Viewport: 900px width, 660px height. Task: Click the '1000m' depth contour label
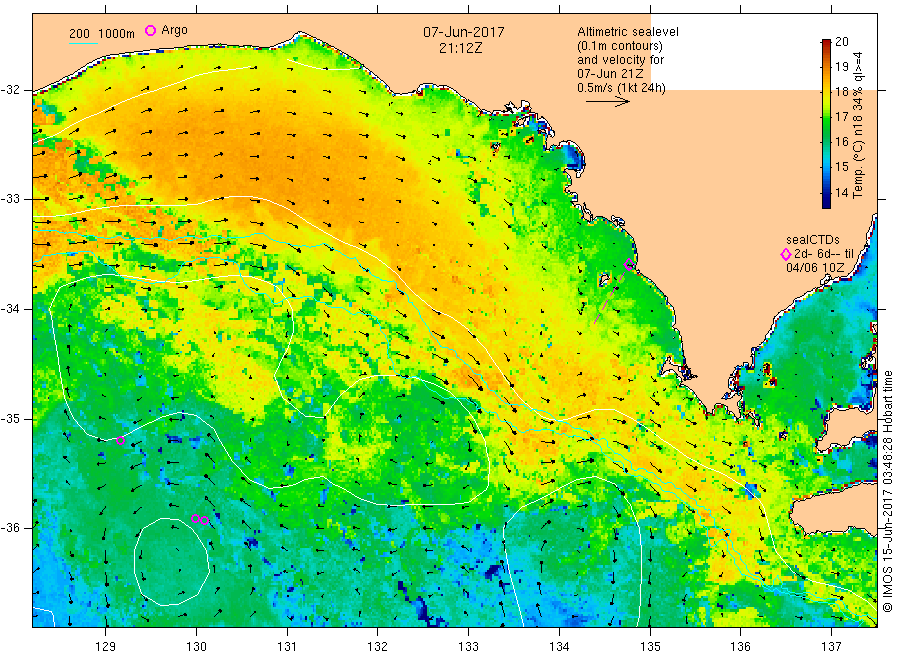(x=116, y=34)
